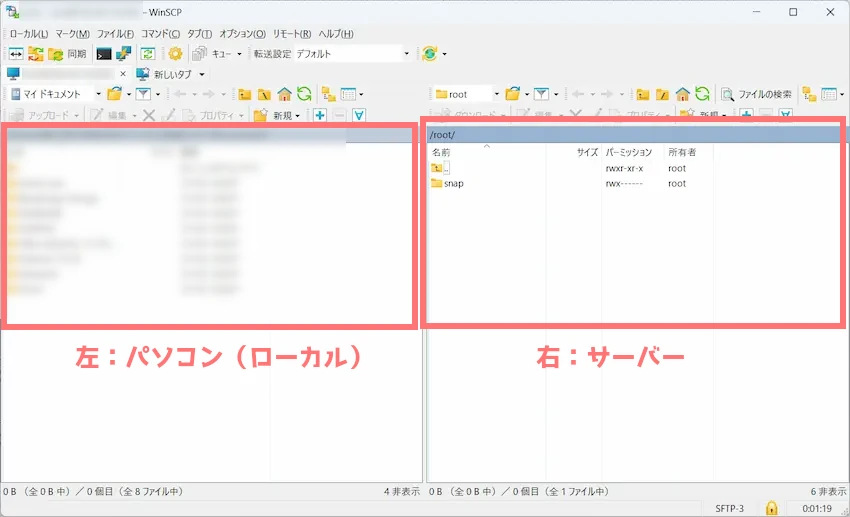
Task: Open the ヘルプ(H) menu
Action: 336,34
